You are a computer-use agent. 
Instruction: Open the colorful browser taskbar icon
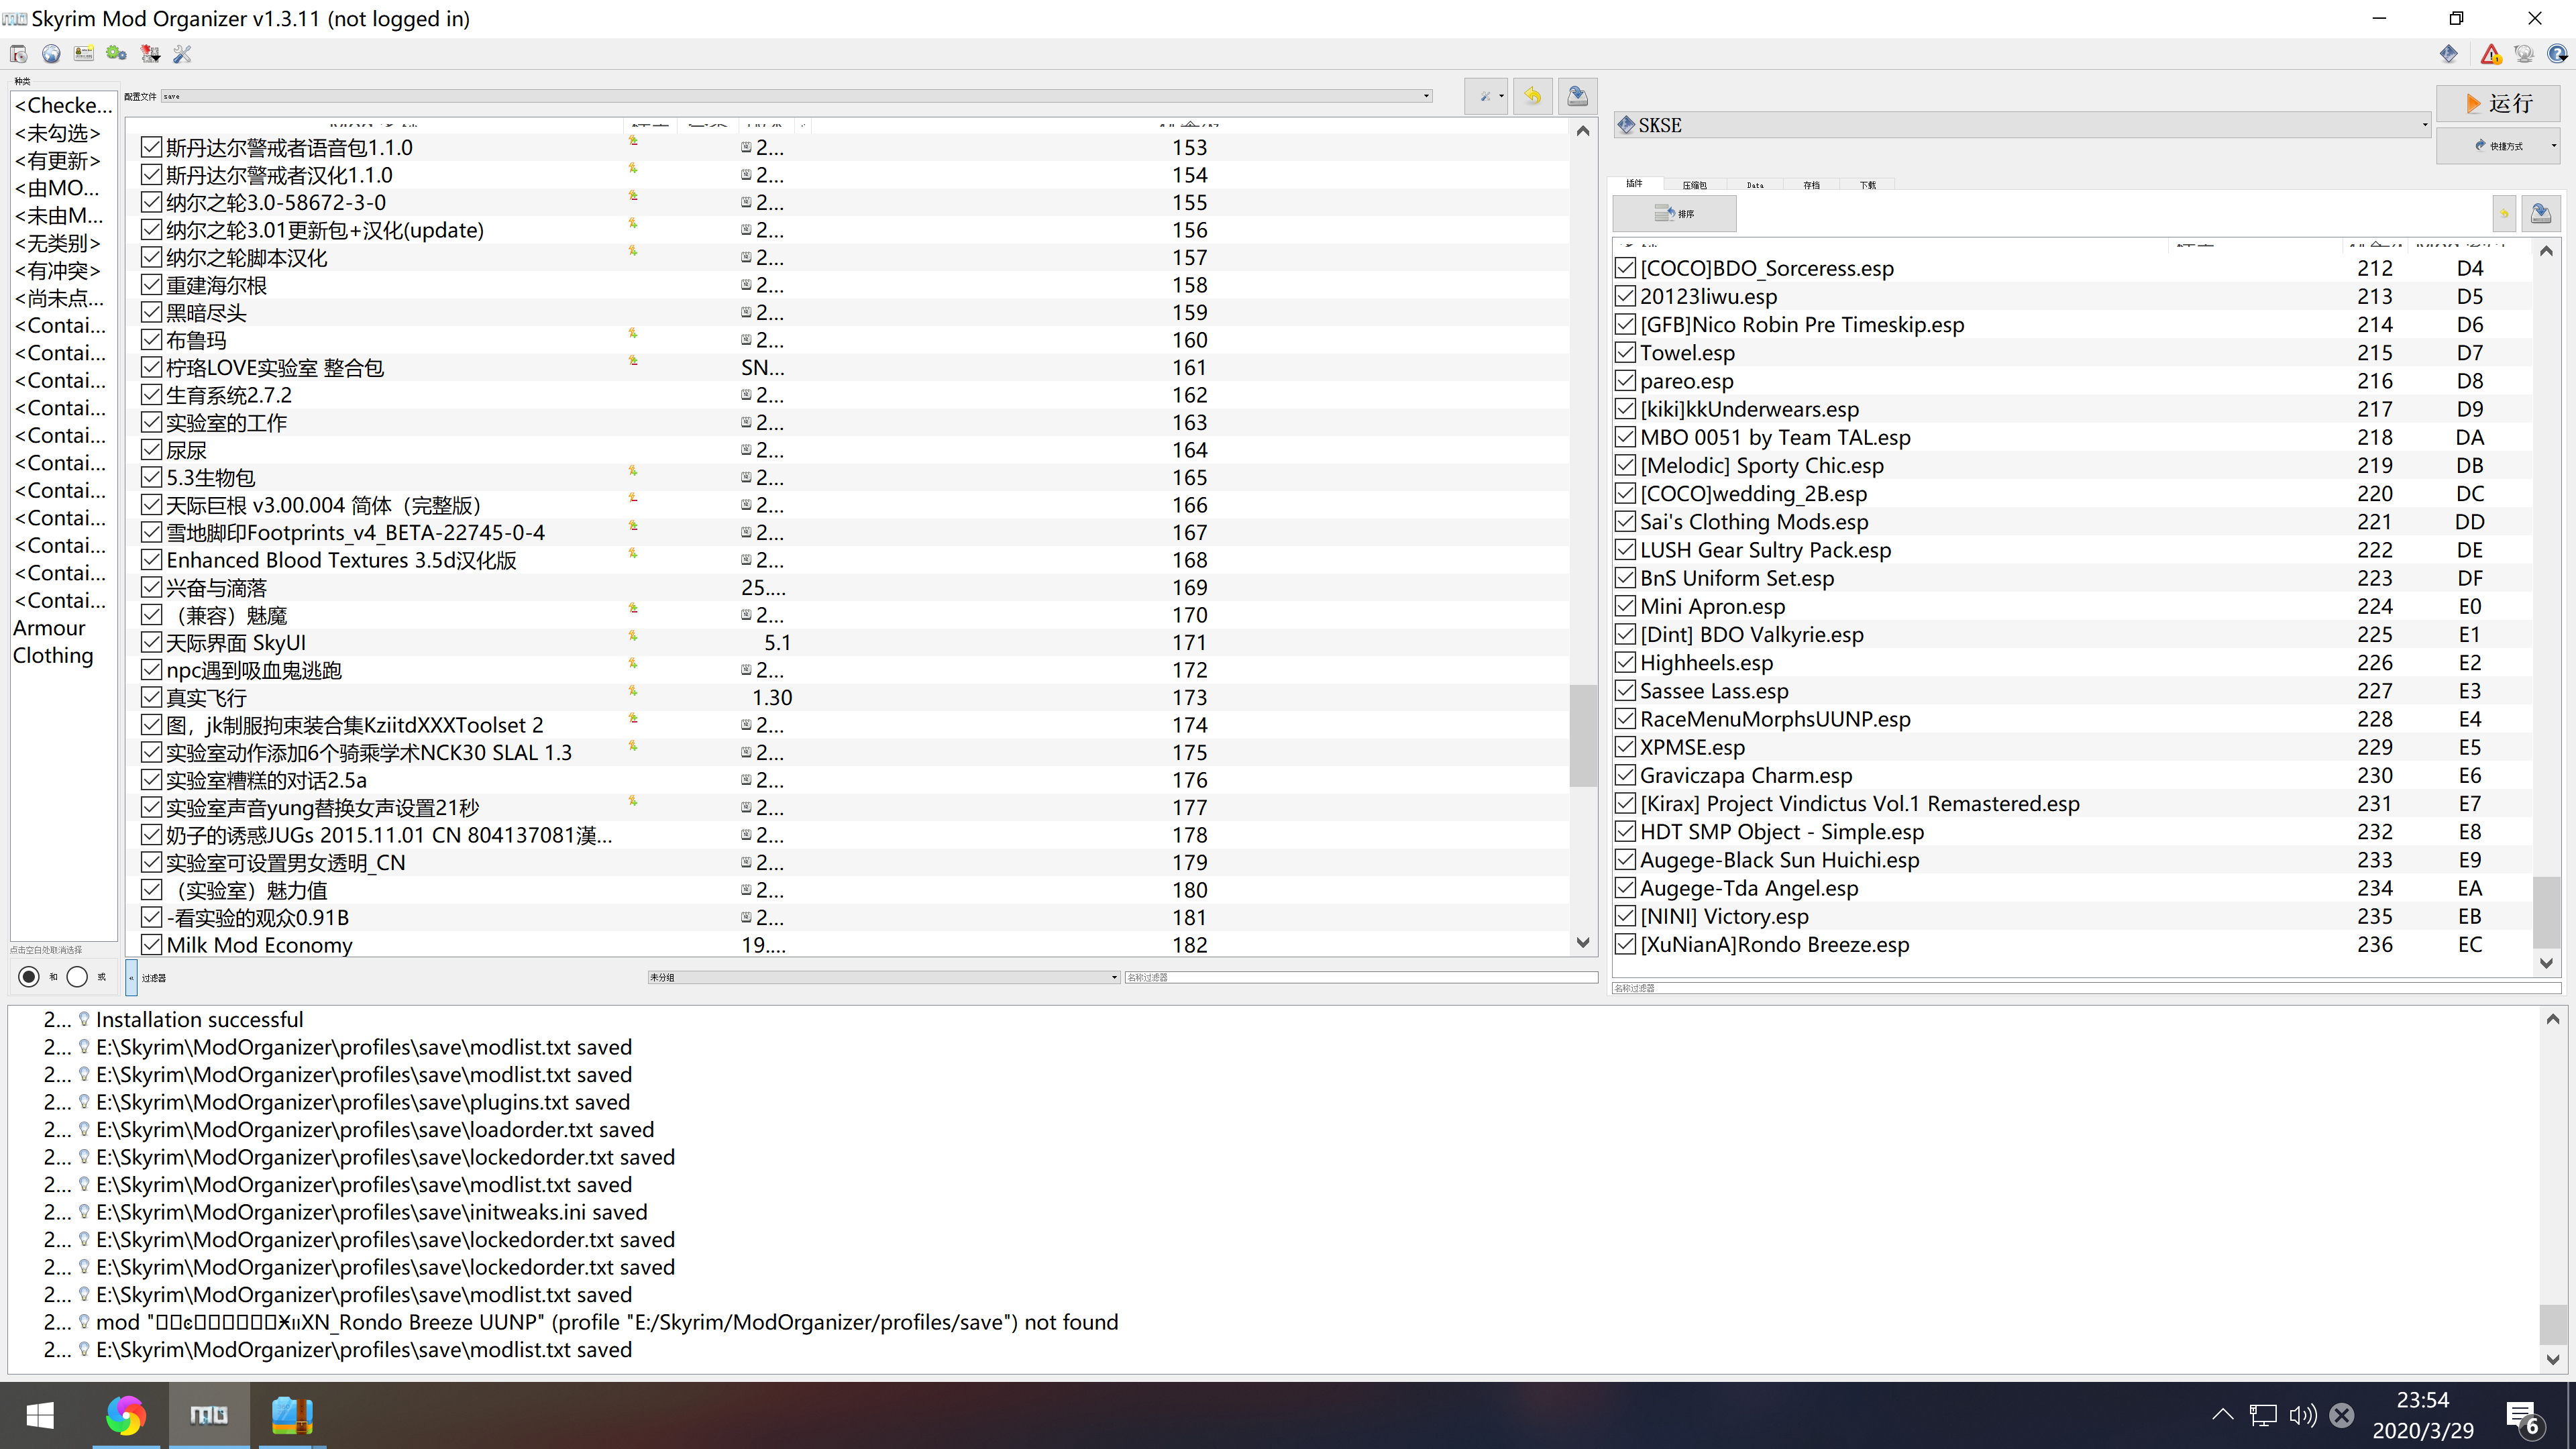(x=125, y=1415)
